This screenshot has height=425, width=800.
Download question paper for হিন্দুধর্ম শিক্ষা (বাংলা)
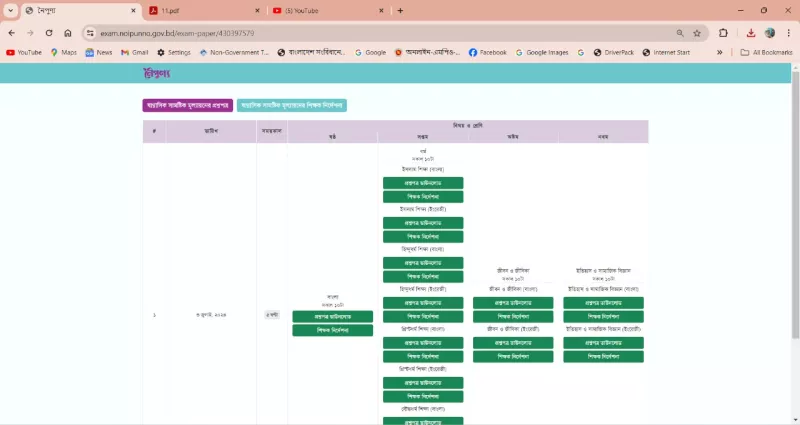tap(423, 263)
